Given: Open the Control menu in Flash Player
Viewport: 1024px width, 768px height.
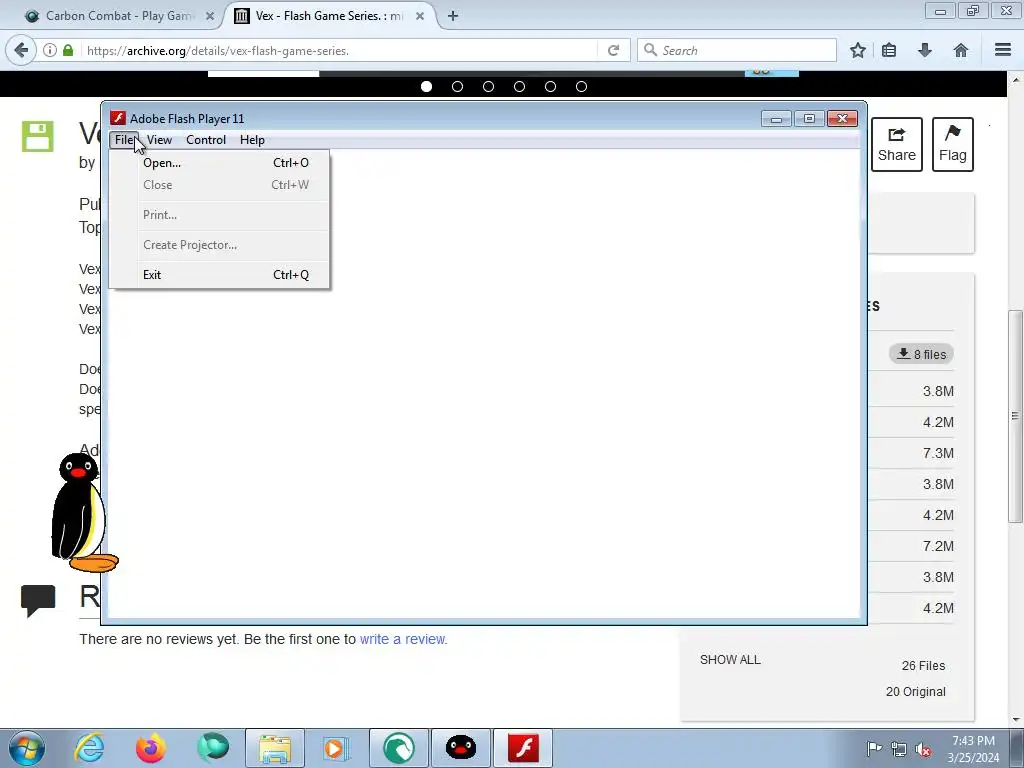Looking at the screenshot, I should click(x=206, y=140).
